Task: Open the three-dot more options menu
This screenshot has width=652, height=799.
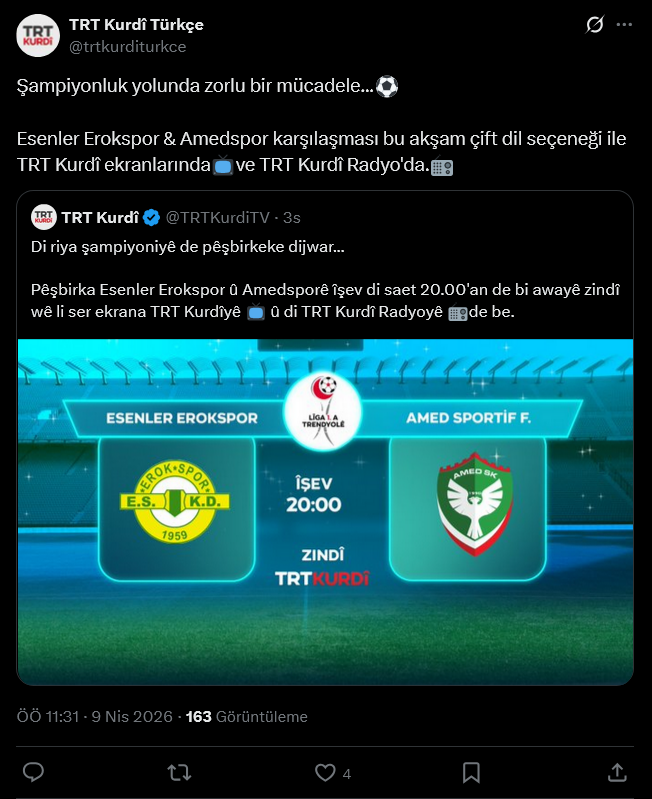Action: [x=624, y=24]
